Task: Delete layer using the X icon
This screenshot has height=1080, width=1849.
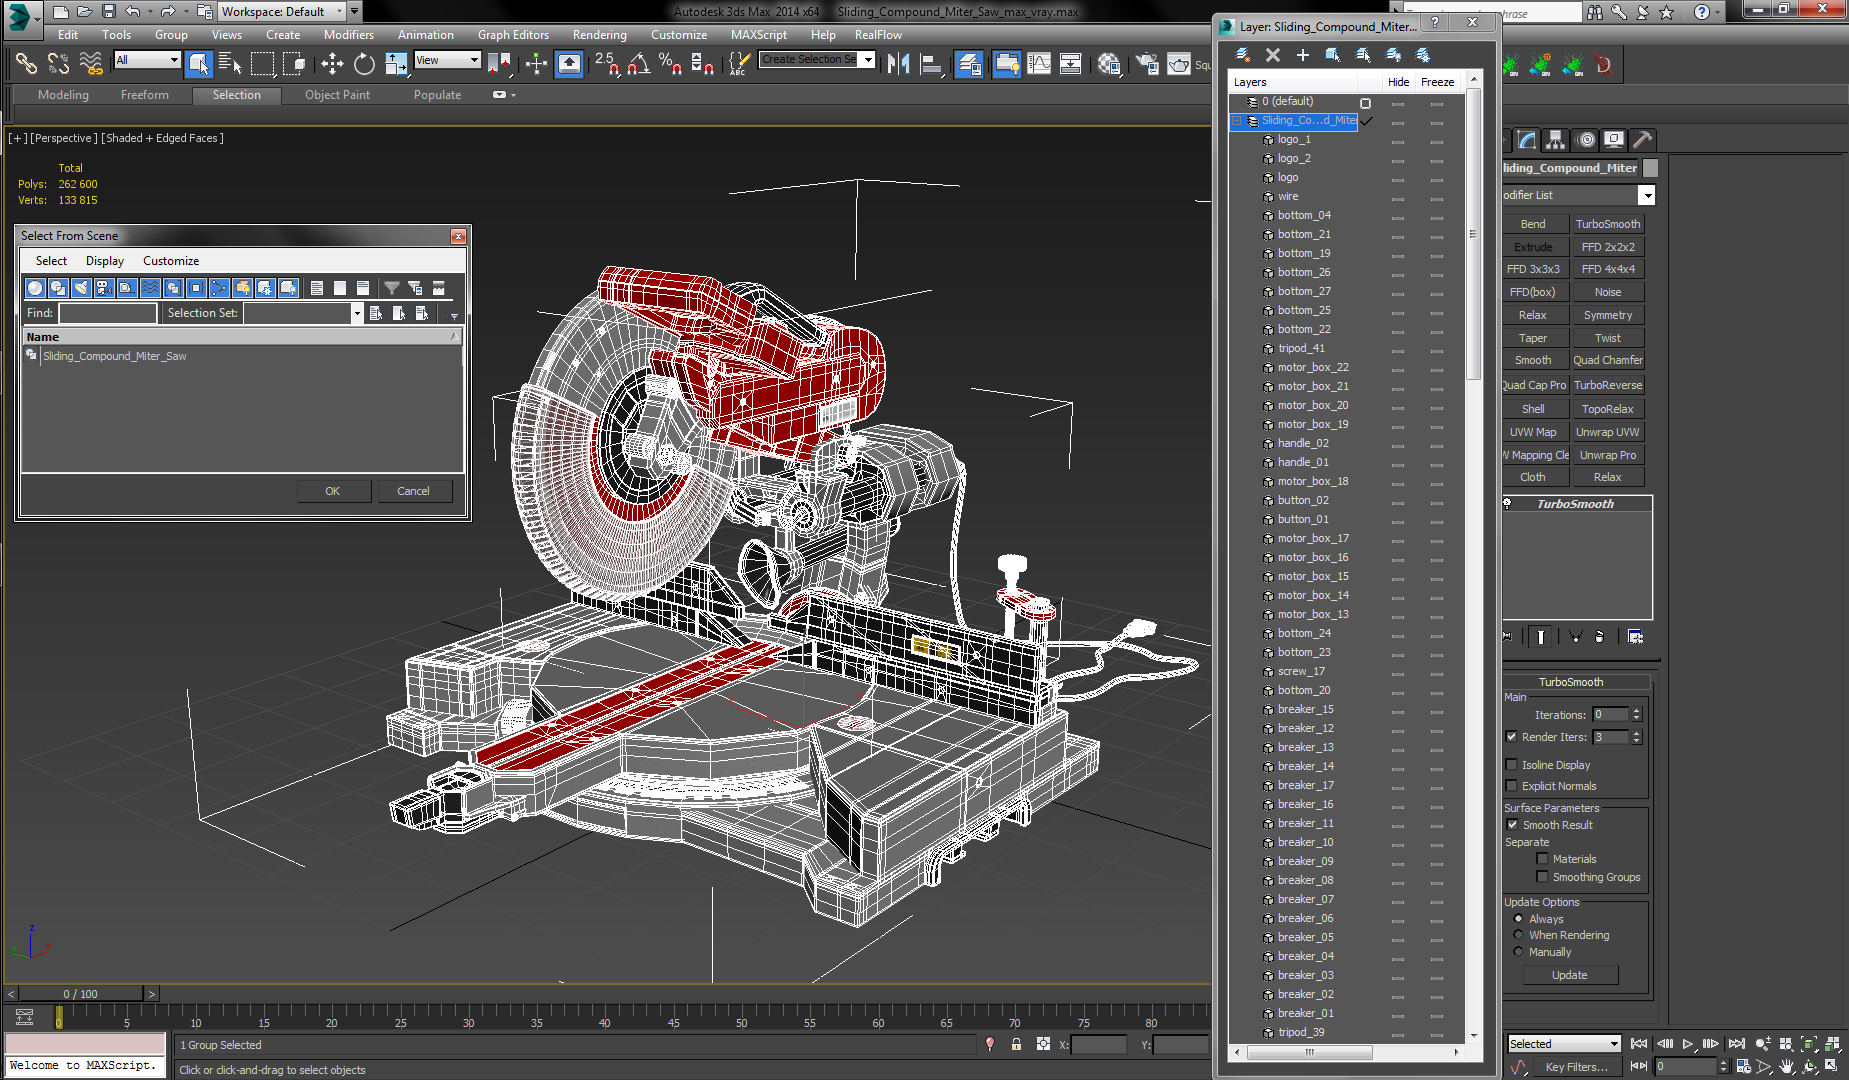Action: (1272, 55)
